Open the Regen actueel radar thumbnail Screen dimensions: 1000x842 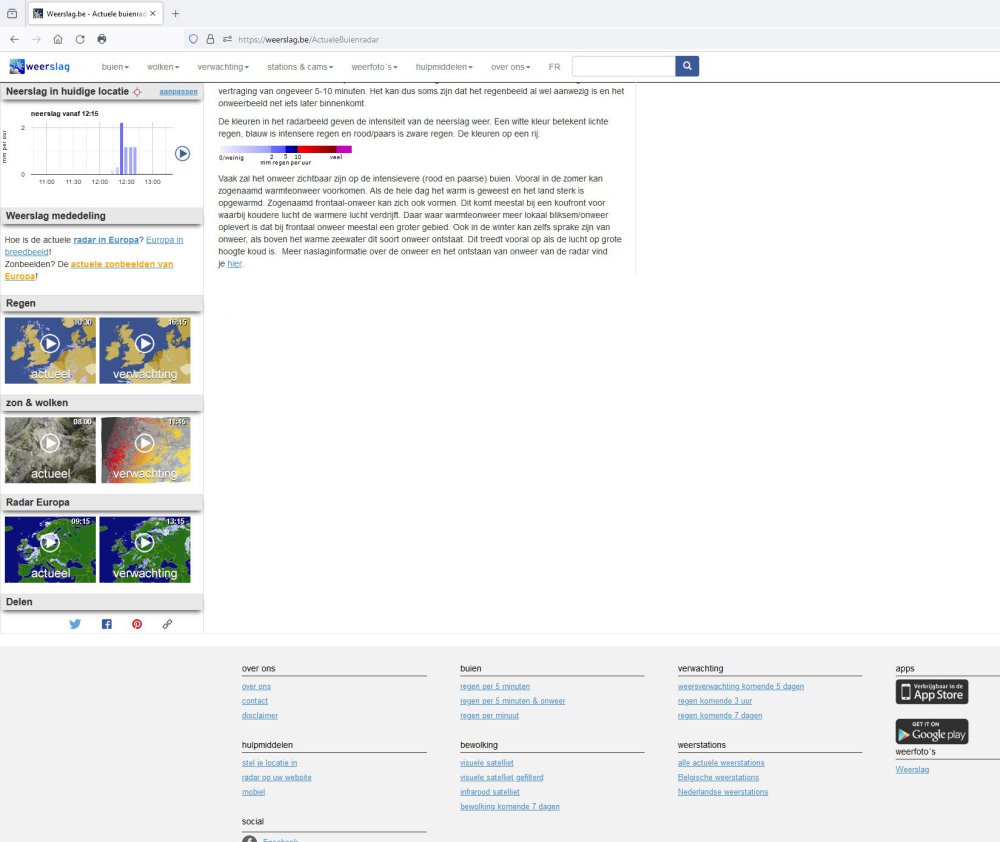click(x=50, y=350)
